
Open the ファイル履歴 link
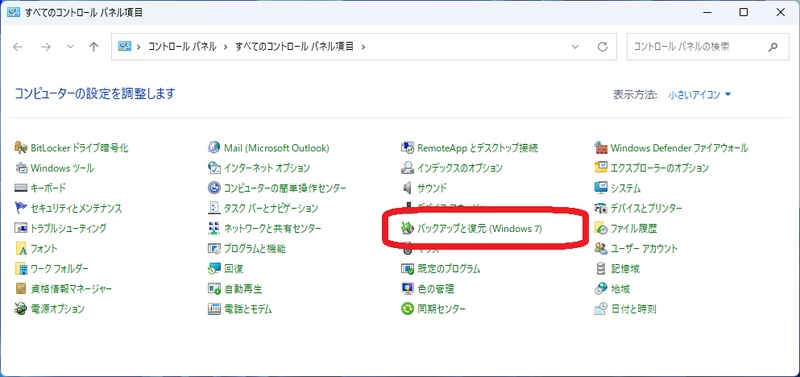(x=633, y=229)
